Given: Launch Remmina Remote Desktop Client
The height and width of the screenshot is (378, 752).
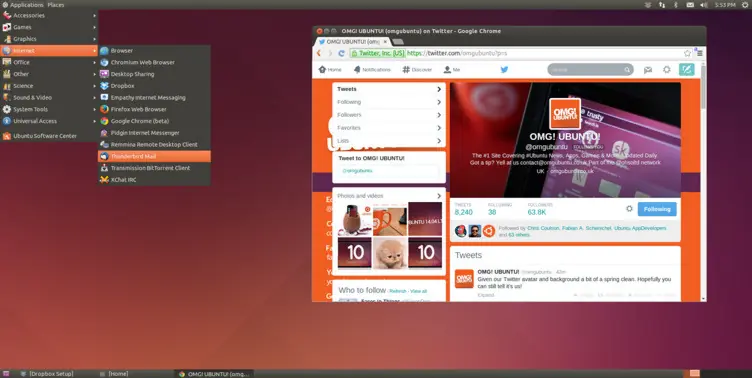Looking at the screenshot, I should coord(154,144).
